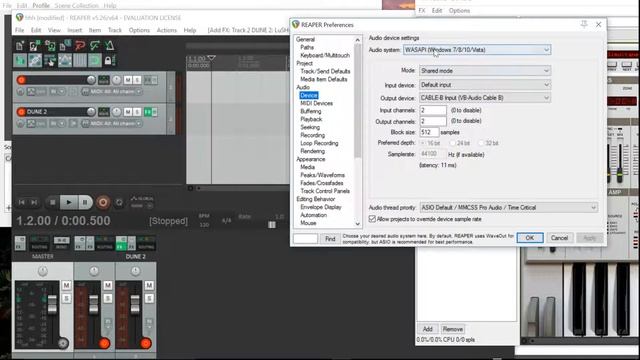Open the Track menu in REAPER
Viewport: 640px width, 360px height.
(x=115, y=30)
